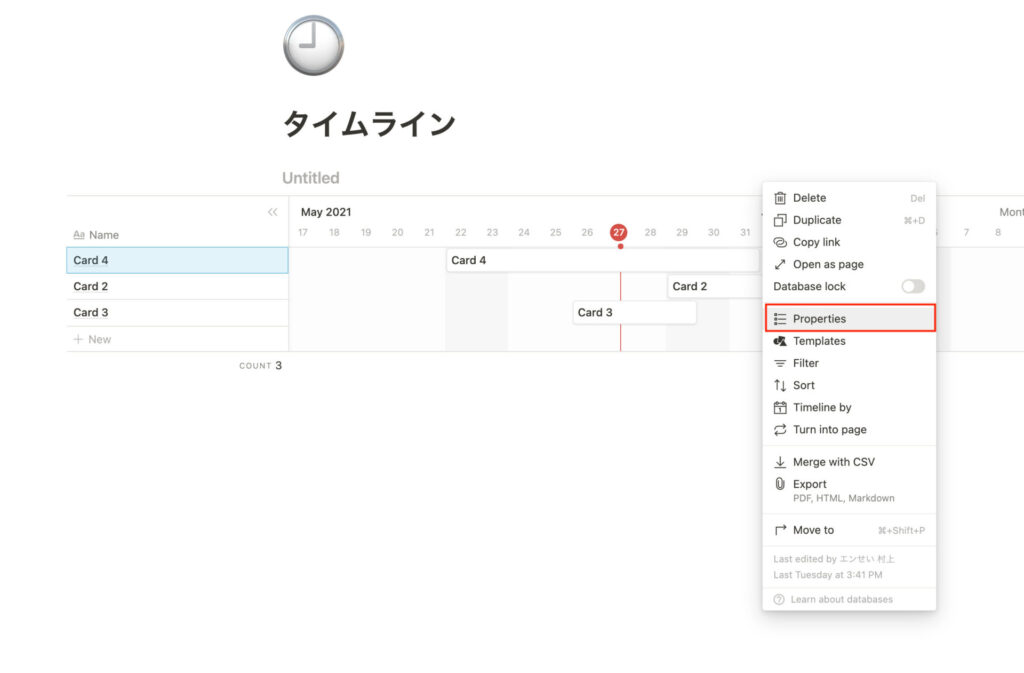Choose Delete from the context menu

pyautogui.click(x=849, y=198)
